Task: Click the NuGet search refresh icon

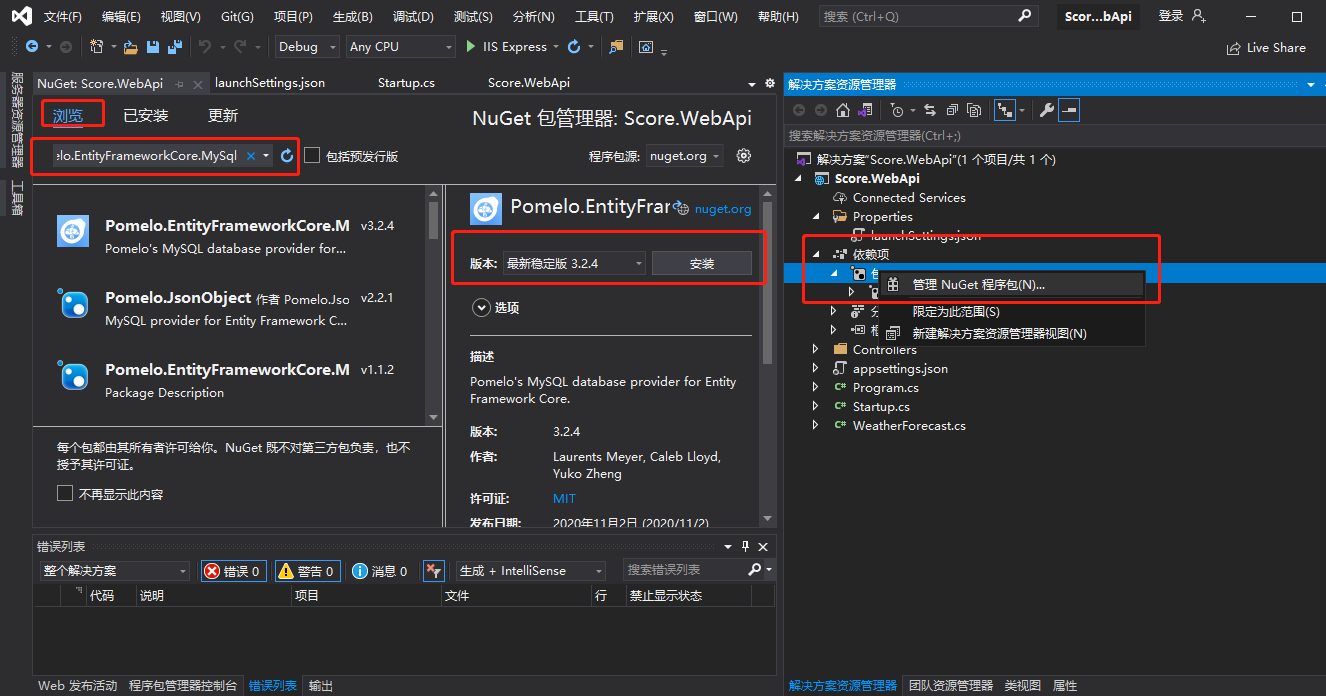Action: 287,156
